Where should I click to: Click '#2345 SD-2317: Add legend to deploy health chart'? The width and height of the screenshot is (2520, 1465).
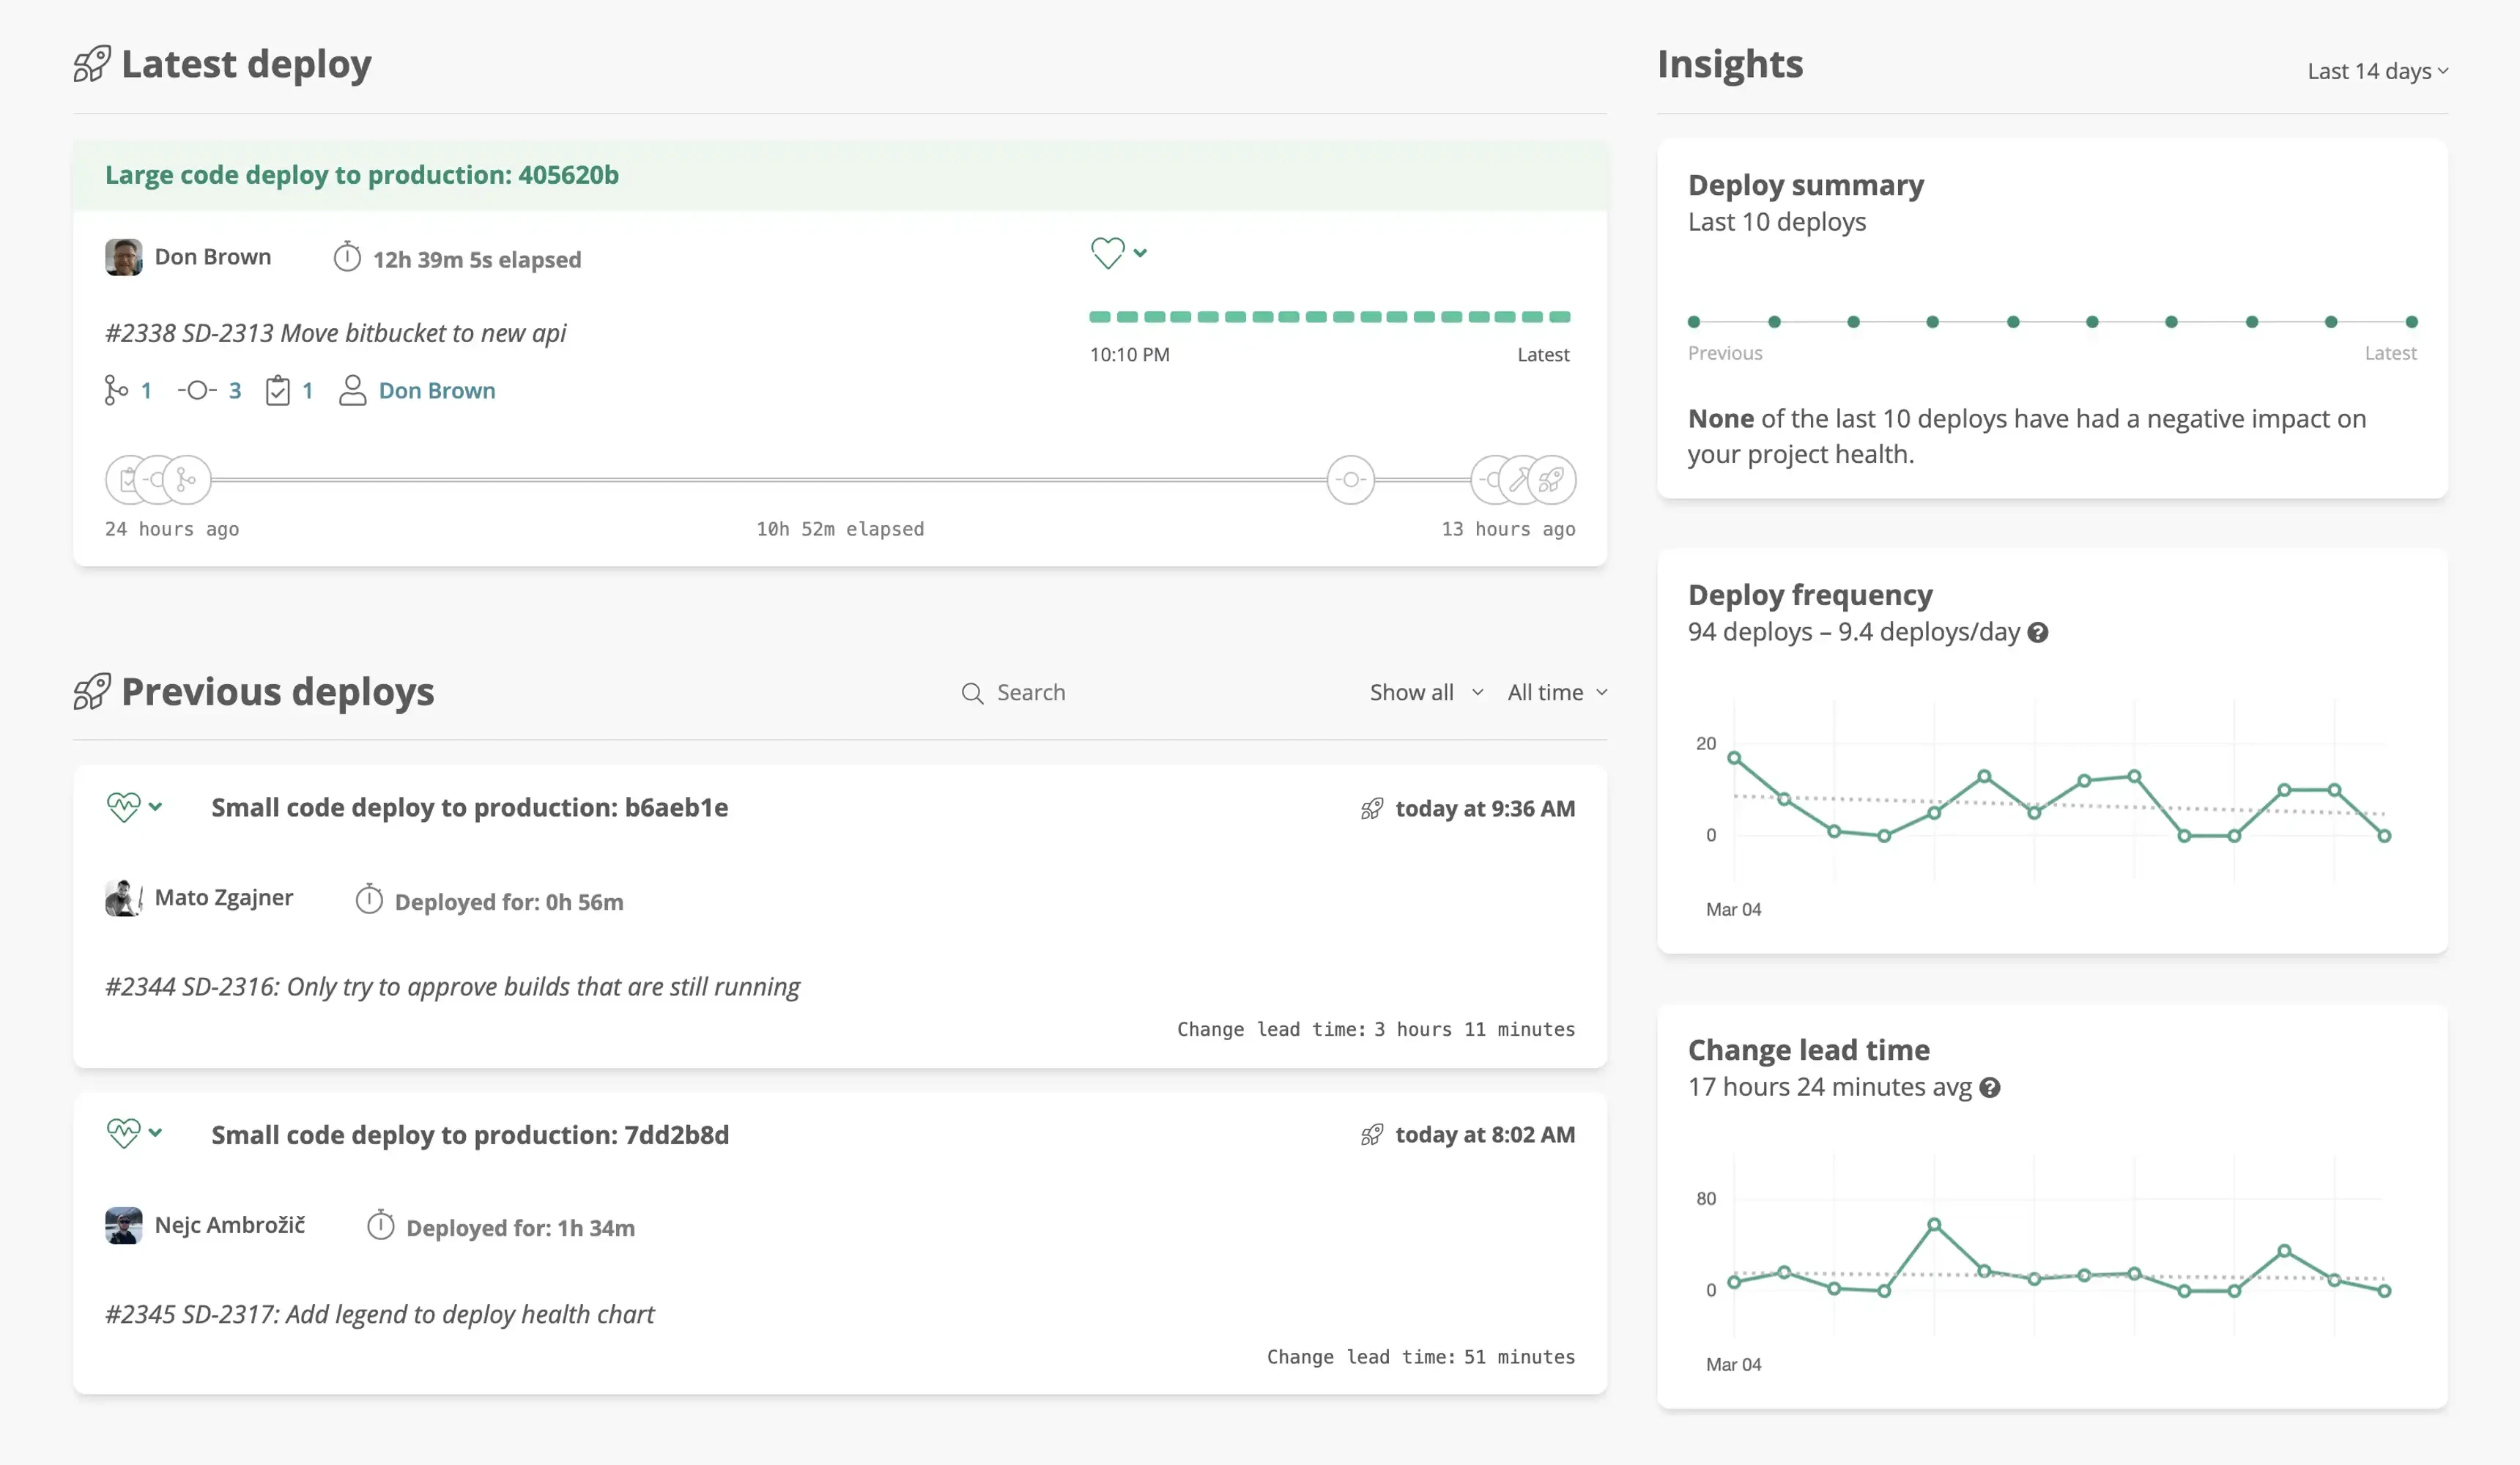(380, 1314)
